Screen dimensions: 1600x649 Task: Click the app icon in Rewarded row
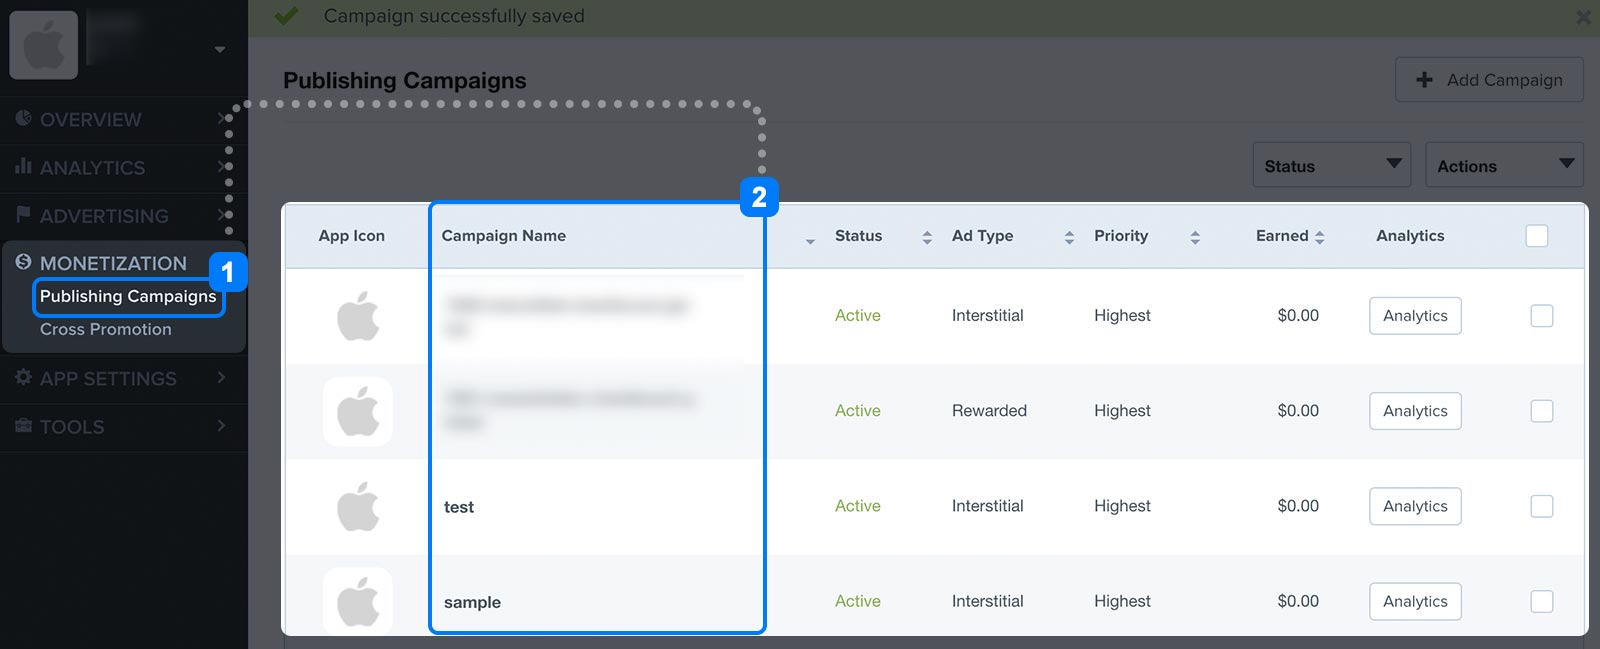[358, 411]
